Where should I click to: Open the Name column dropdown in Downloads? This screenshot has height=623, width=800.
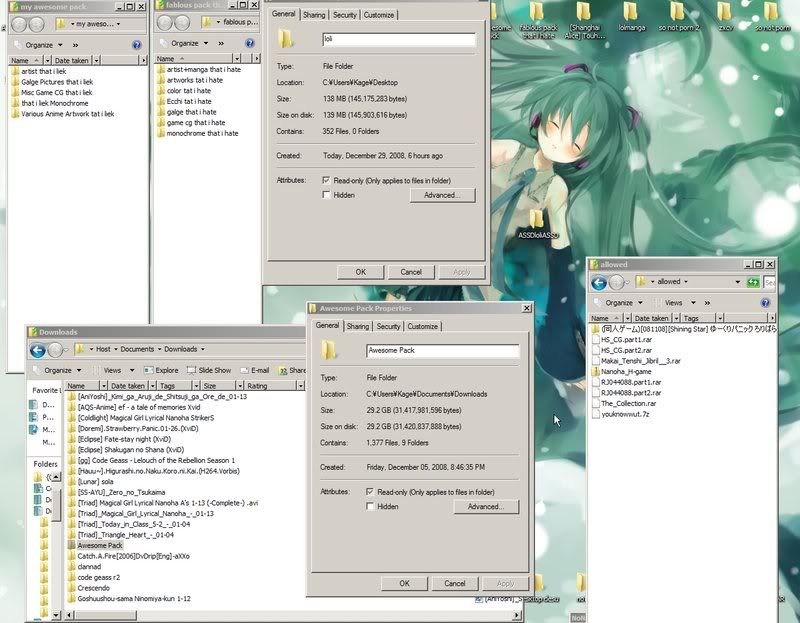[x=102, y=385]
